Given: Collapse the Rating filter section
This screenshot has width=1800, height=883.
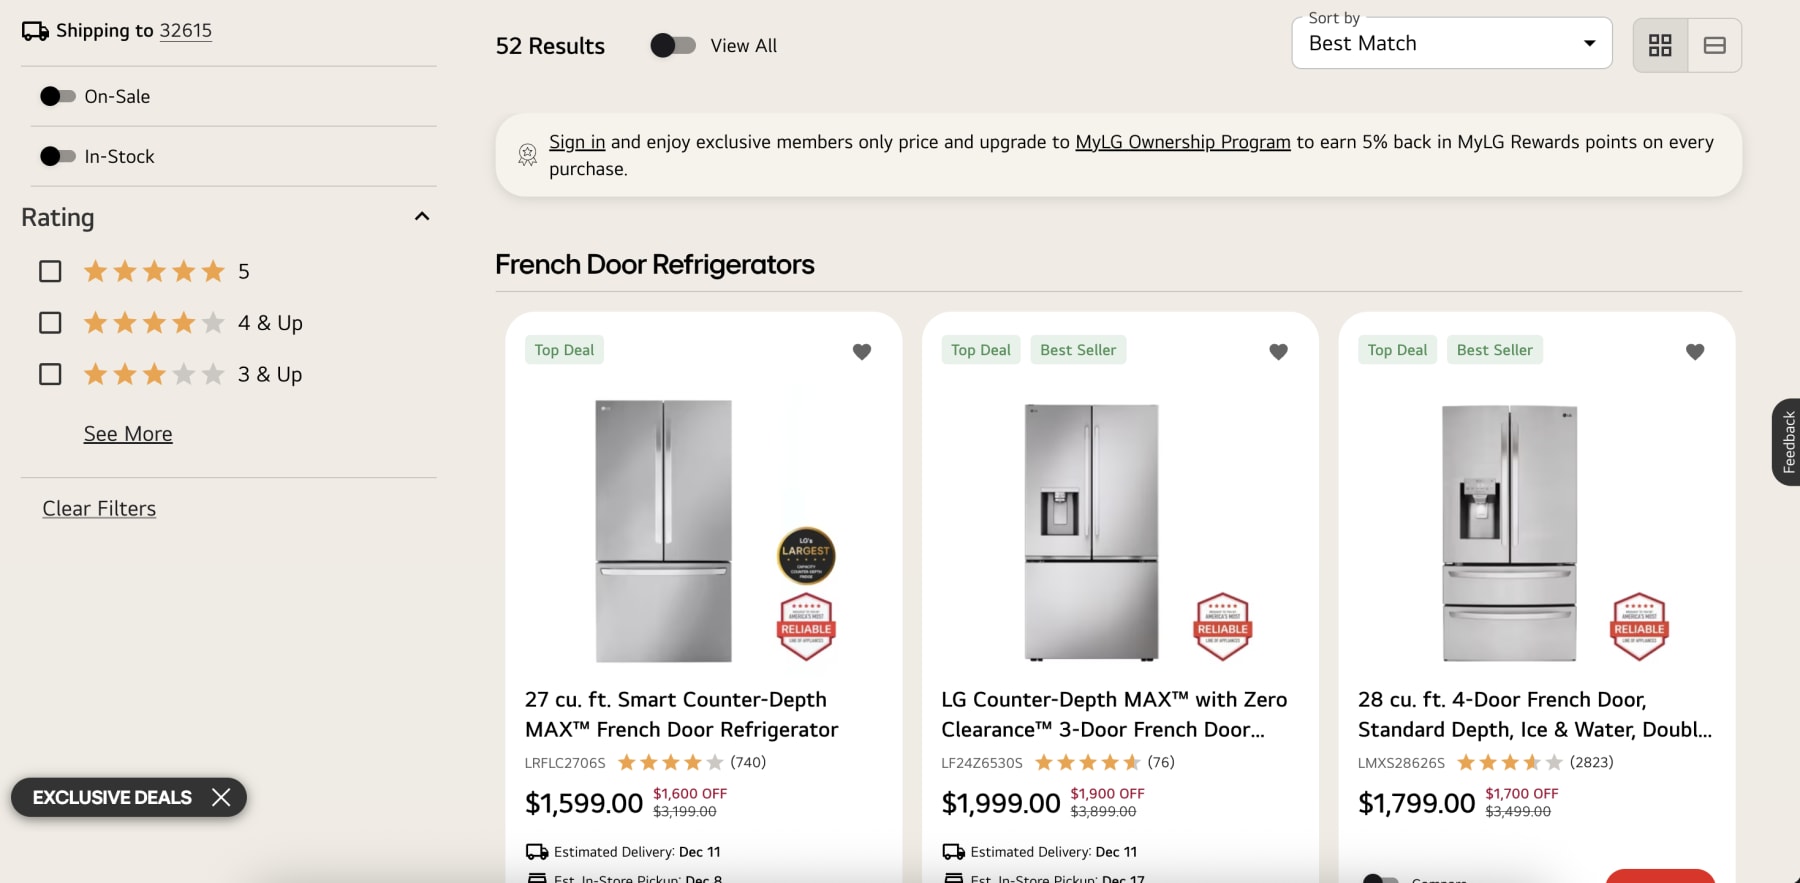Looking at the screenshot, I should point(421,215).
